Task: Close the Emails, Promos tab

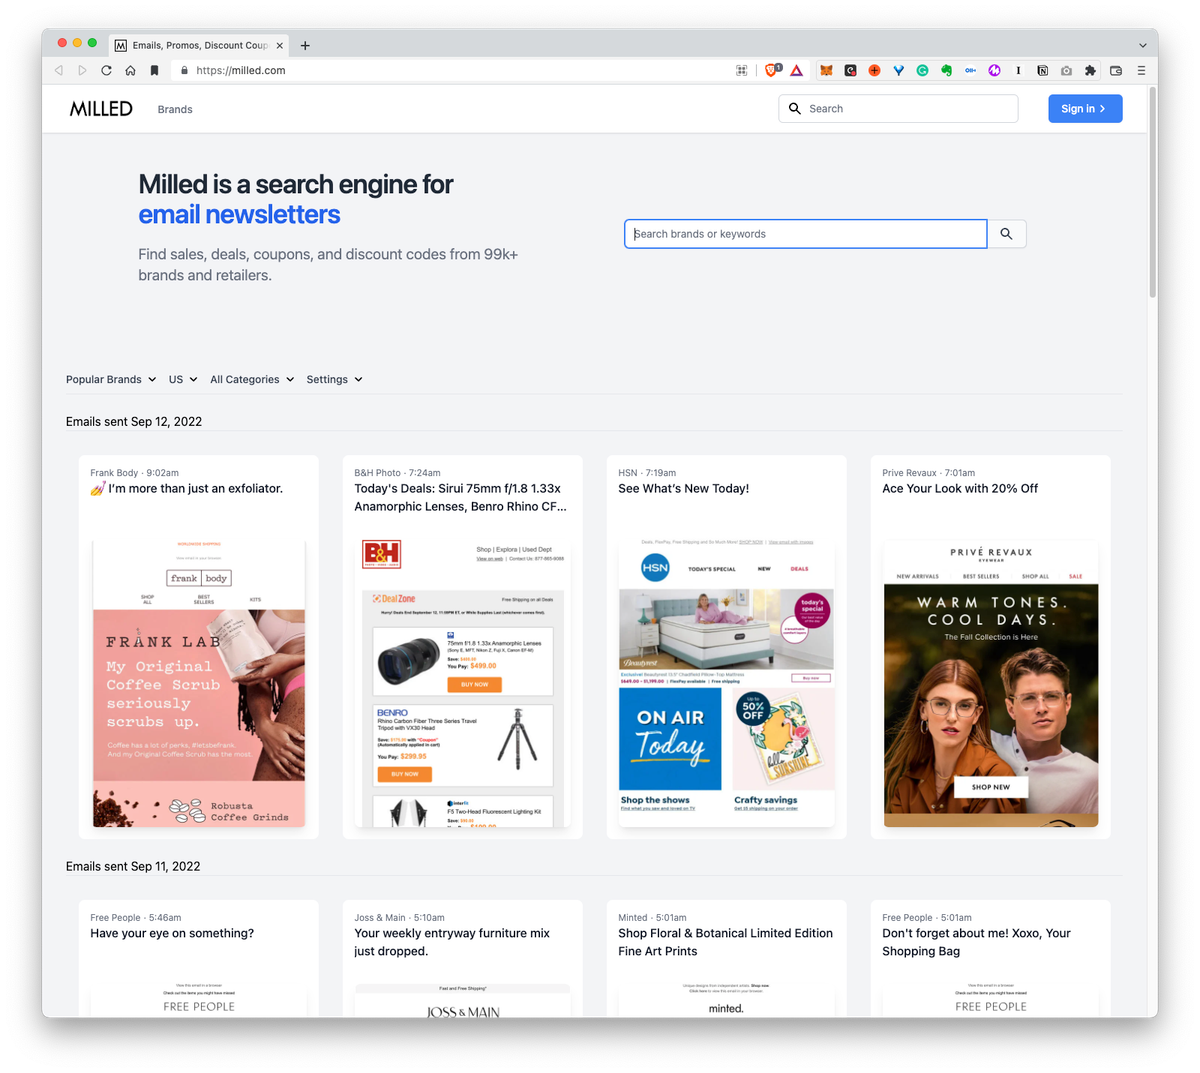Action: tap(279, 45)
